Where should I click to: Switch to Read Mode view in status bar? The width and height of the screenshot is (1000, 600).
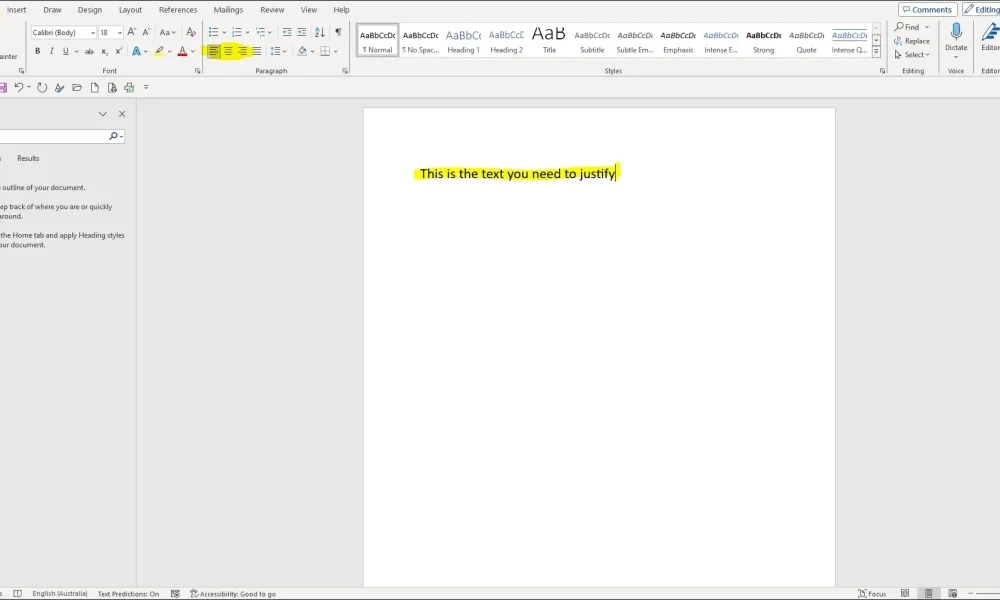pyautogui.click(x=904, y=594)
